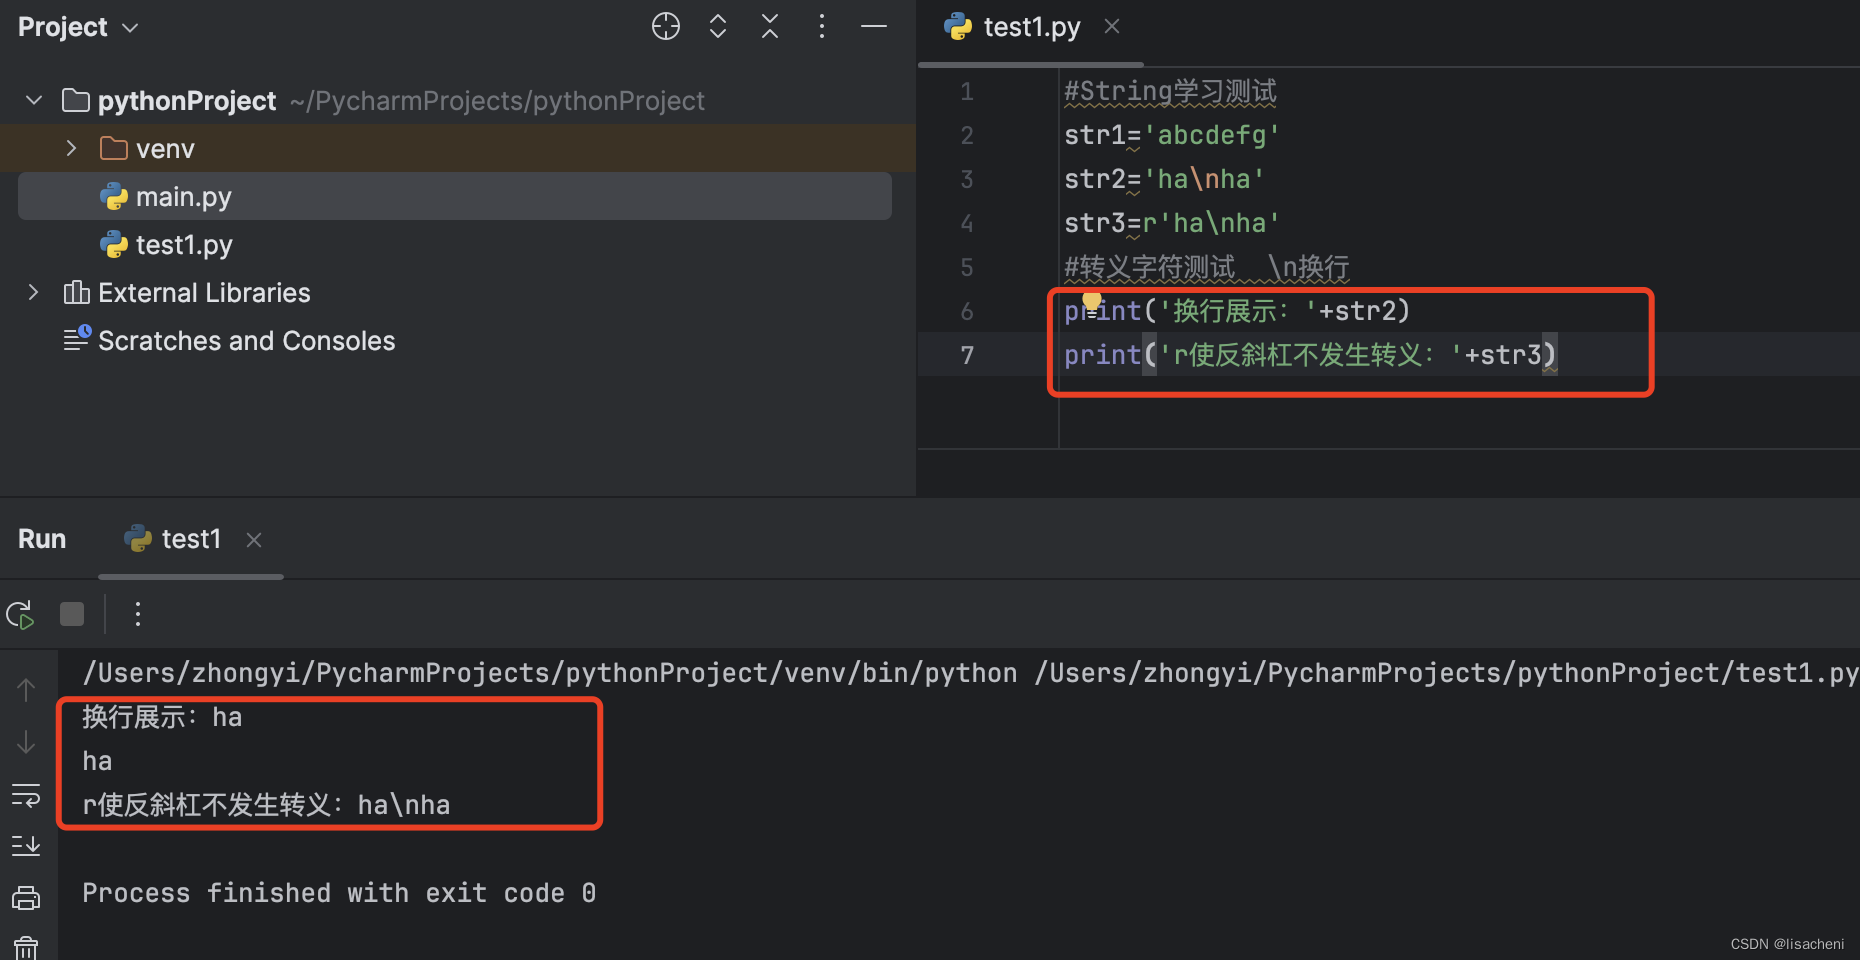Toggle soft-wrap in console output
Screen dimensions: 1860x960
(26, 795)
